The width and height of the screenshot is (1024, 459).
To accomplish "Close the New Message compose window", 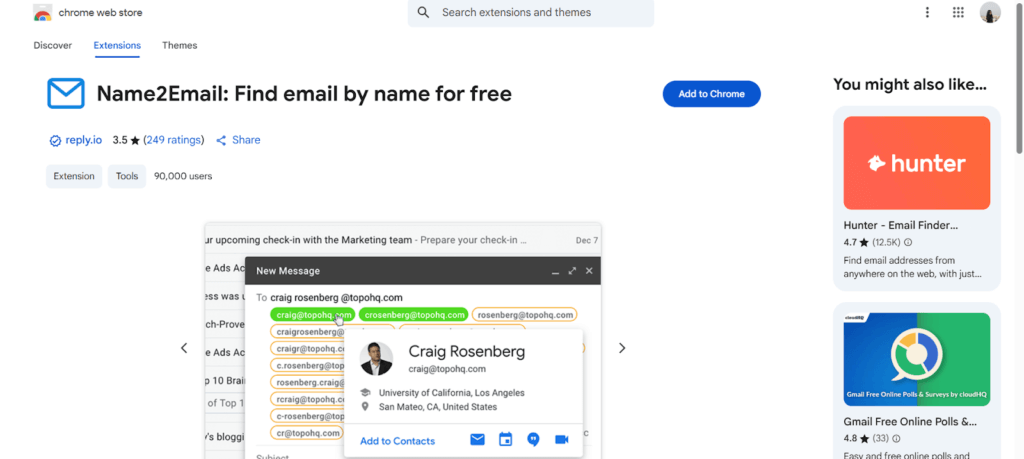I will click(589, 271).
